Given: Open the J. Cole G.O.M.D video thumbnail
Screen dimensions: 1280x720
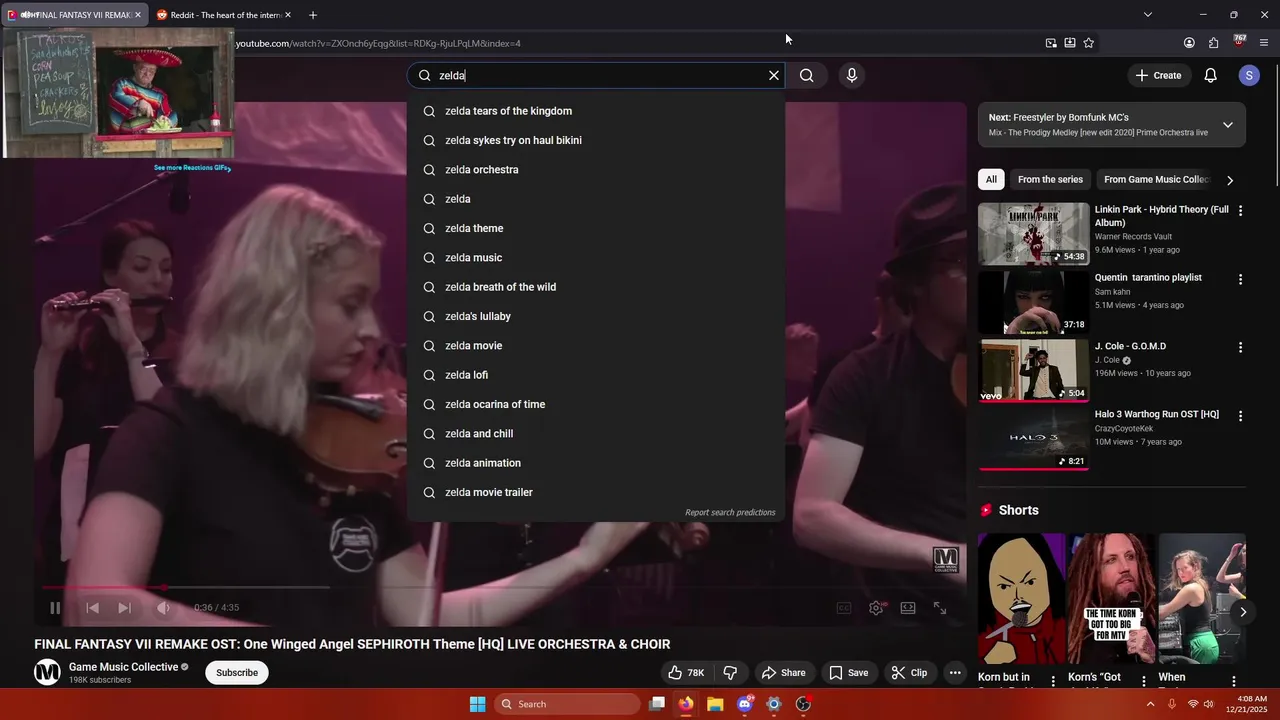Looking at the screenshot, I should 1033,370.
